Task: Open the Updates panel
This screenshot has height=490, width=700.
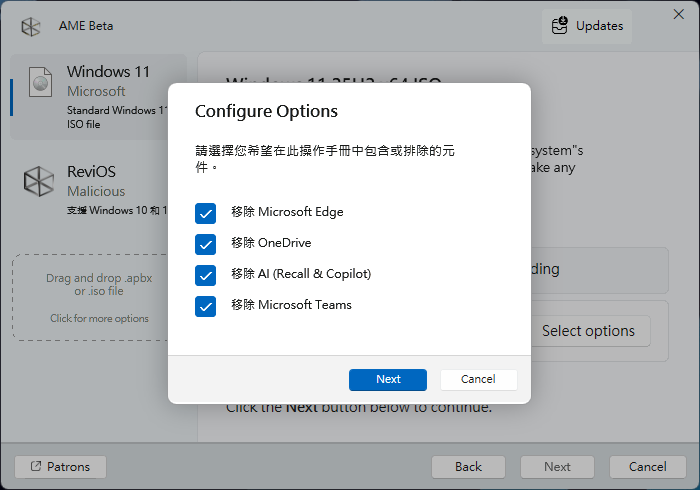Action: (588, 26)
